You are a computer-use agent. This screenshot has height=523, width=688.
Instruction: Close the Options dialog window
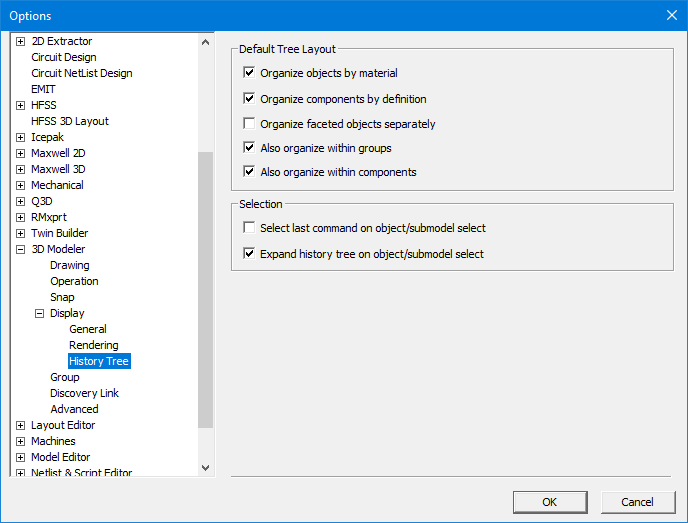coord(671,15)
